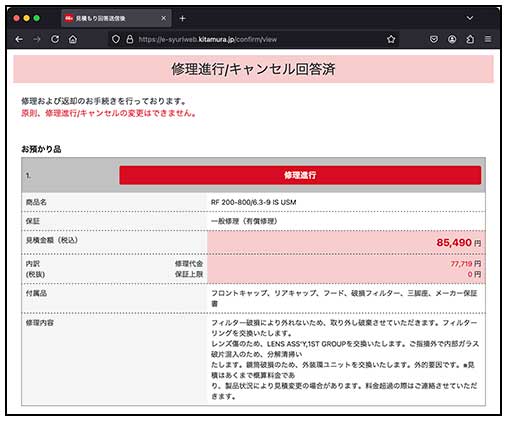This screenshot has width=507, height=421.
Task: Click the shield tracking protection icon
Action: 116,39
